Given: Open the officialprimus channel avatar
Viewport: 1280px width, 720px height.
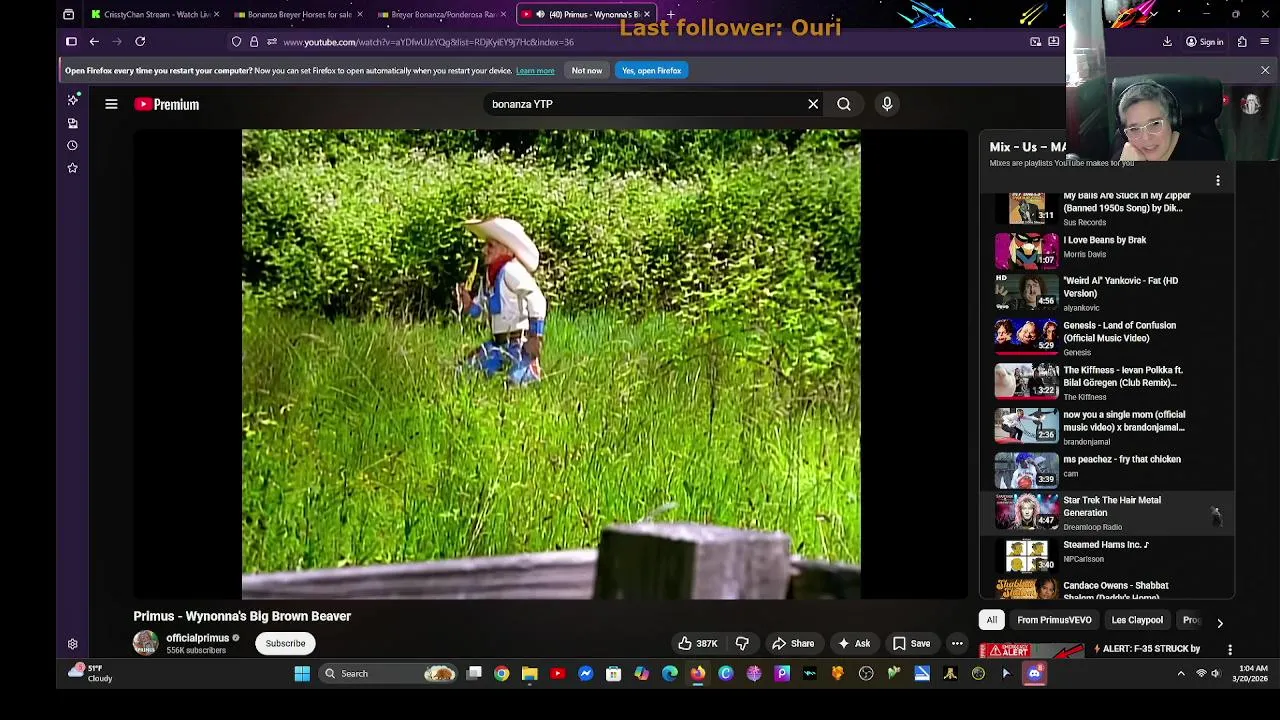Looking at the screenshot, I should 146,643.
